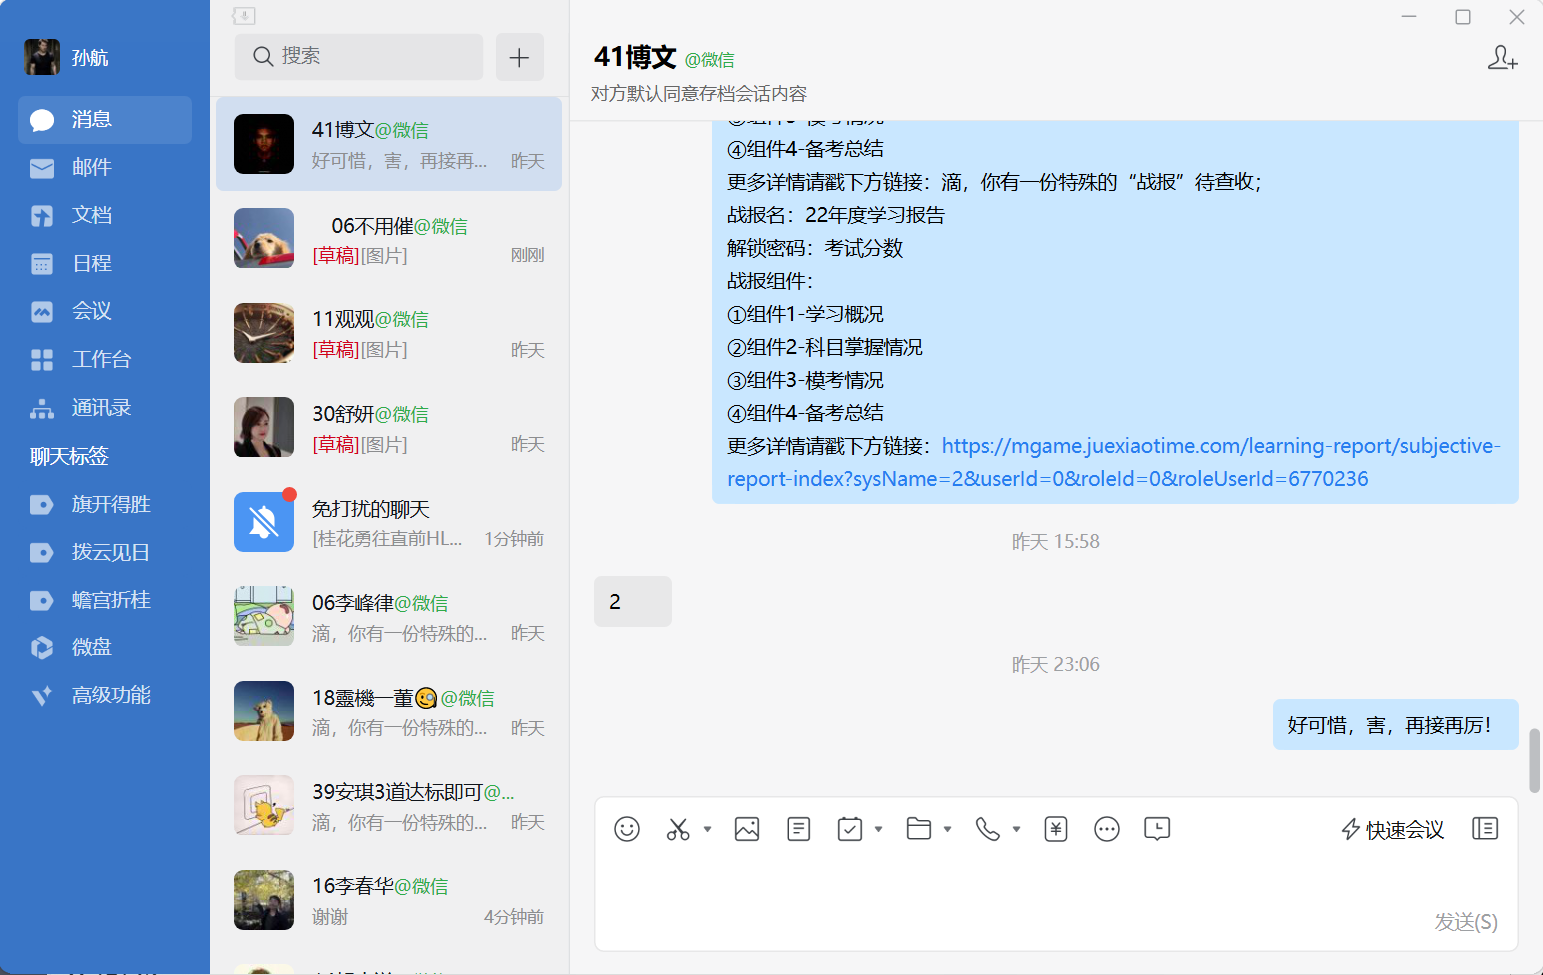Expand the phone call dropdown arrow

(x=1017, y=829)
